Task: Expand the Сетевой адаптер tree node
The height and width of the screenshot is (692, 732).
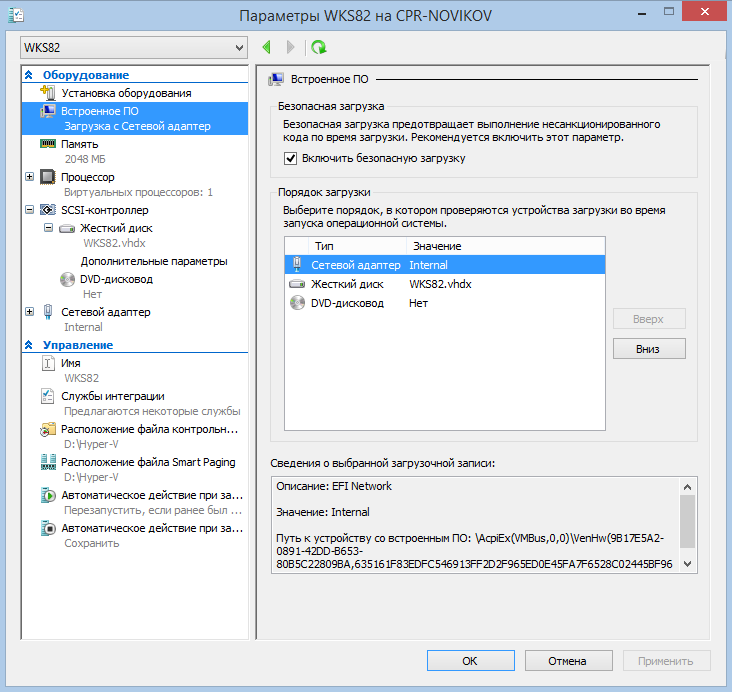Action: [x=30, y=312]
